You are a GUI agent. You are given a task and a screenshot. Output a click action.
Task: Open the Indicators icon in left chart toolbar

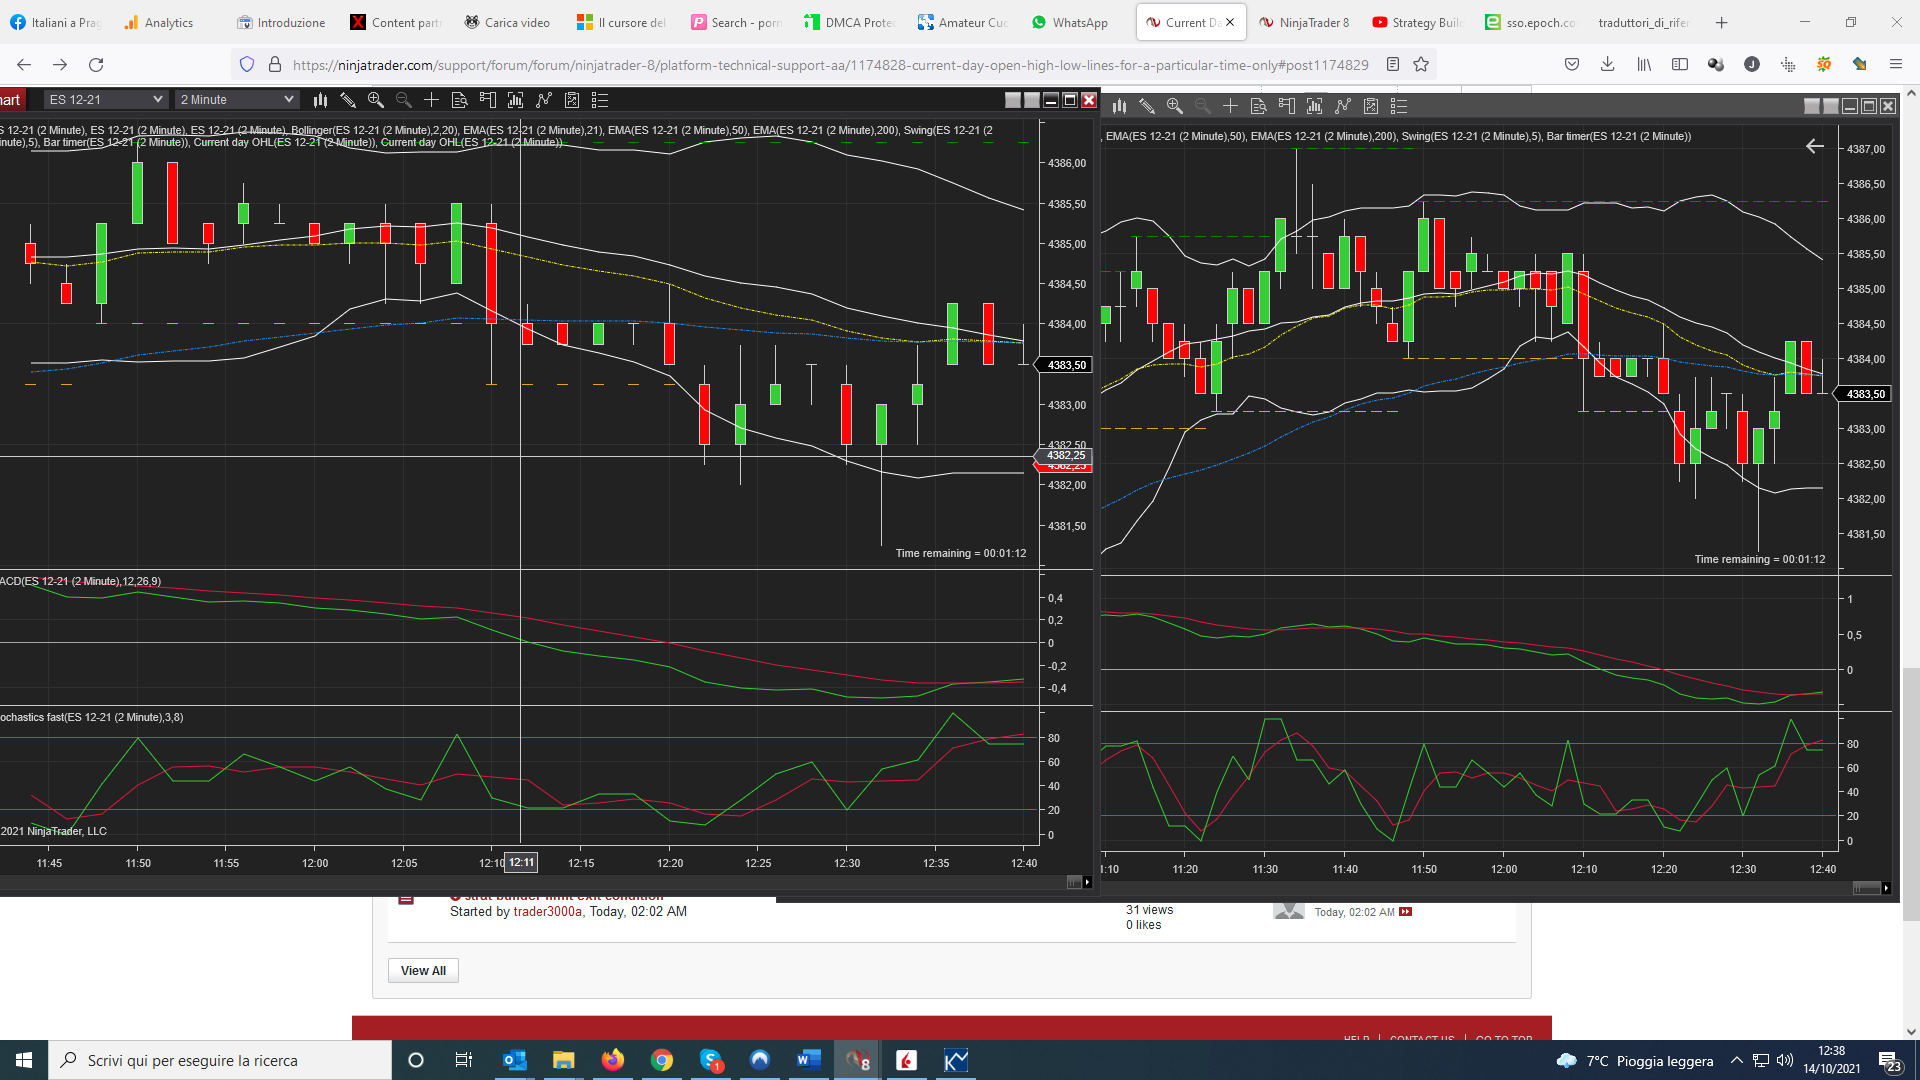[x=544, y=100]
